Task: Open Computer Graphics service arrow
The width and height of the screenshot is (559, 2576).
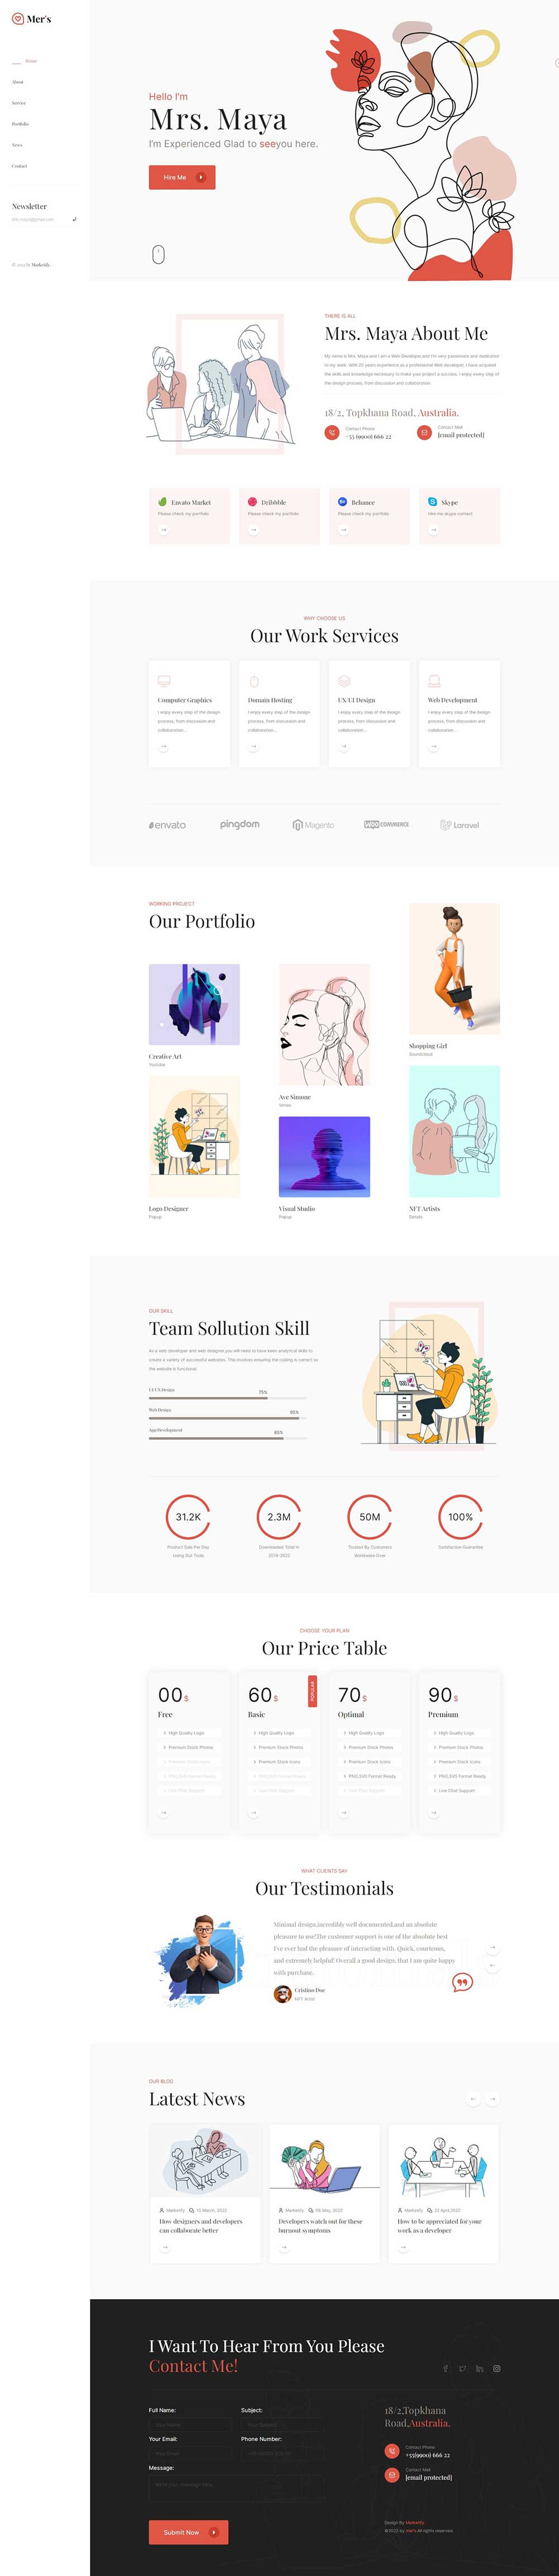Action: pyautogui.click(x=163, y=746)
